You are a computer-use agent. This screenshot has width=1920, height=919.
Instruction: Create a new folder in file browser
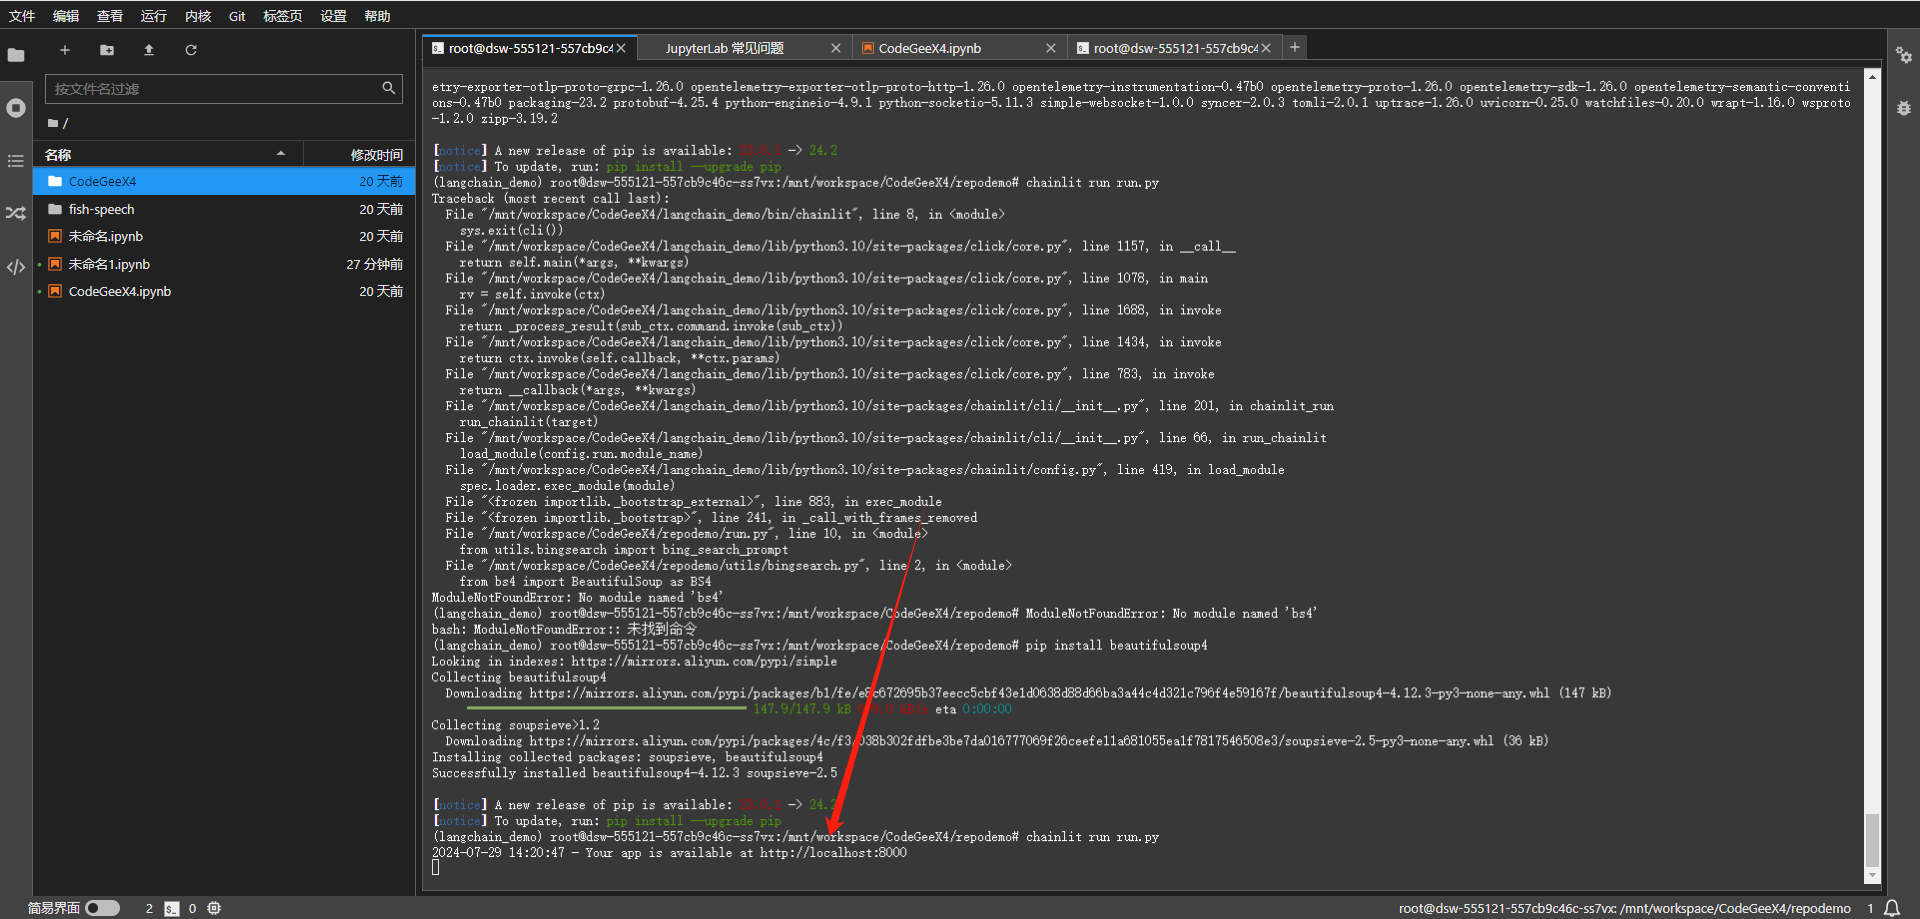point(107,50)
